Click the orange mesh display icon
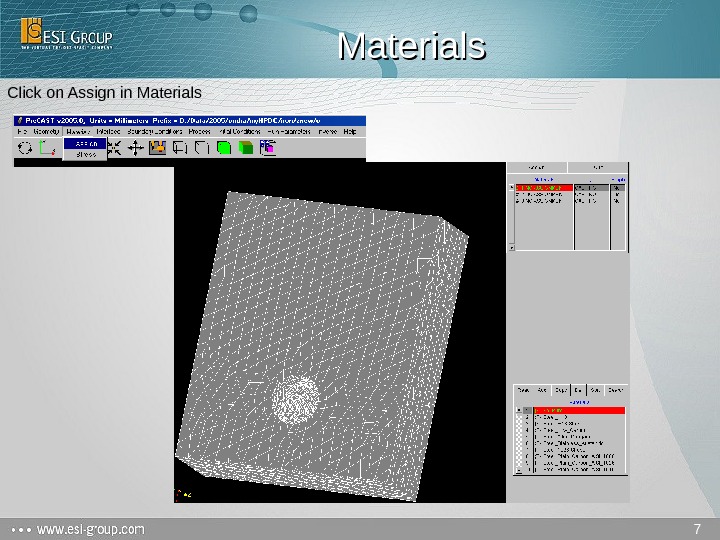This screenshot has width=720, height=540. point(157,148)
